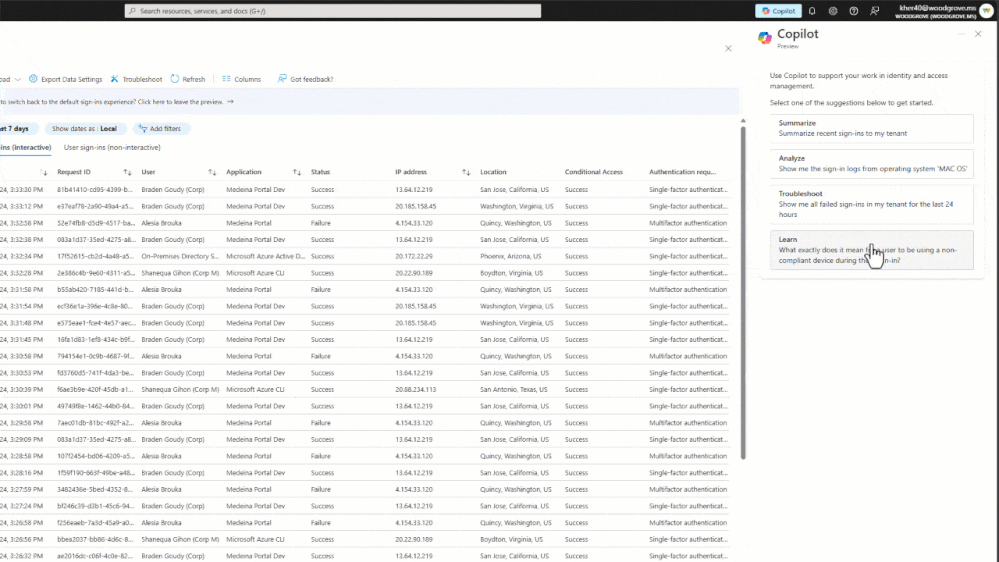The image size is (999, 562).
Task: Click the Microsoft Azure Active D... application cell
Action: click(265, 256)
